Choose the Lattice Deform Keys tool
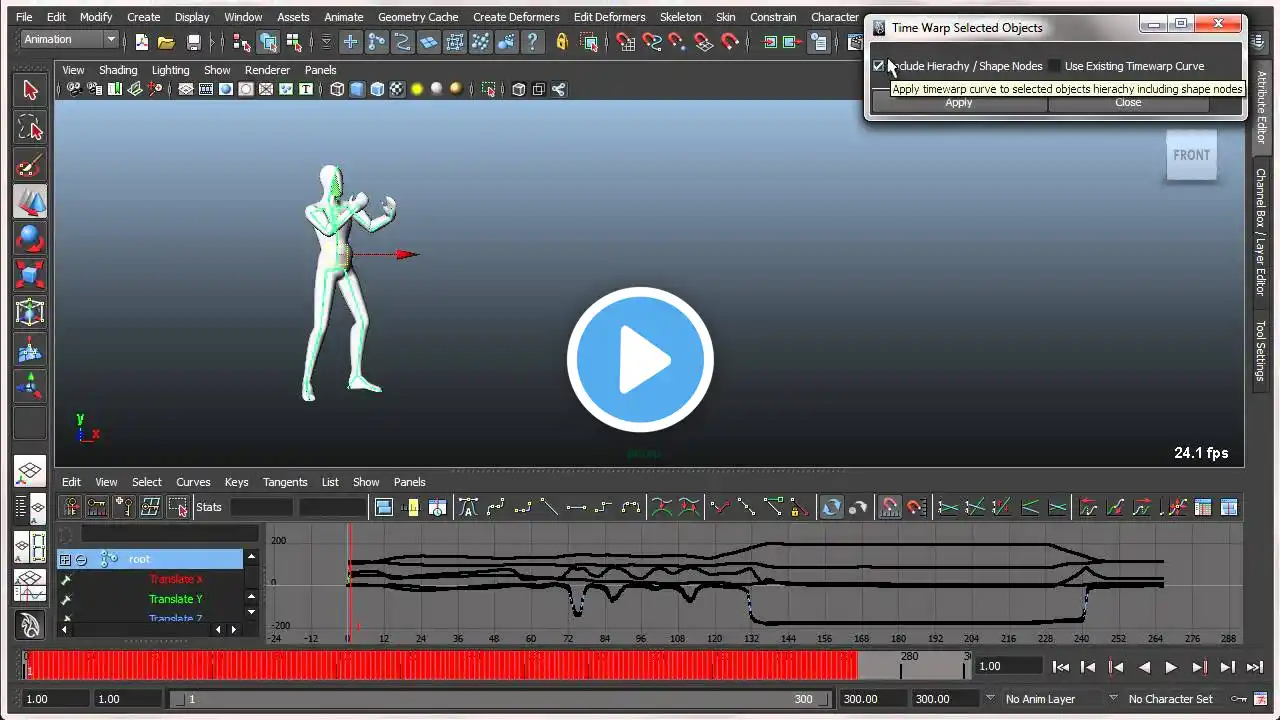Screen dimensions: 1280x720 pos(149,507)
